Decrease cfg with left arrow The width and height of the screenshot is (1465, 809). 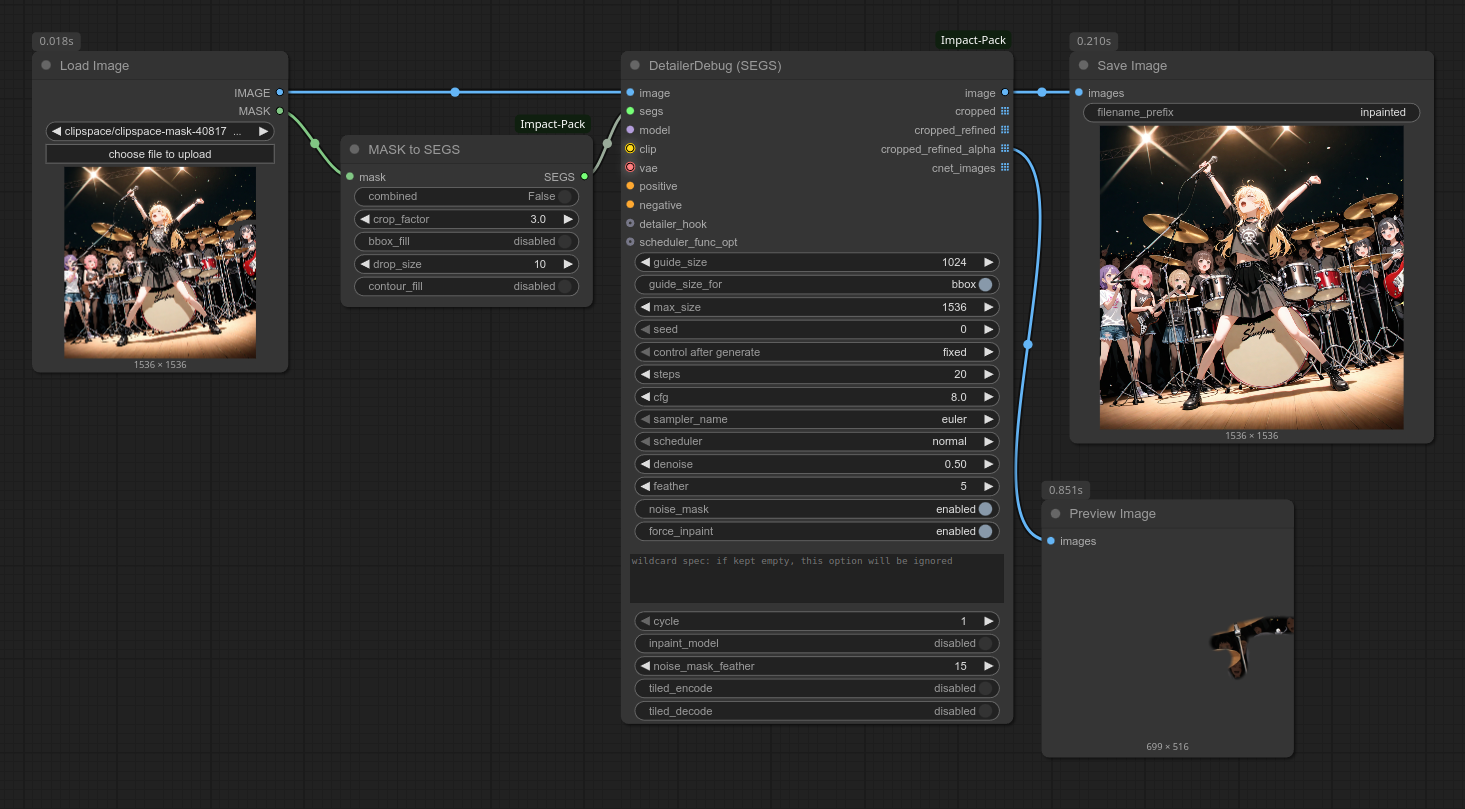pyautogui.click(x=645, y=397)
